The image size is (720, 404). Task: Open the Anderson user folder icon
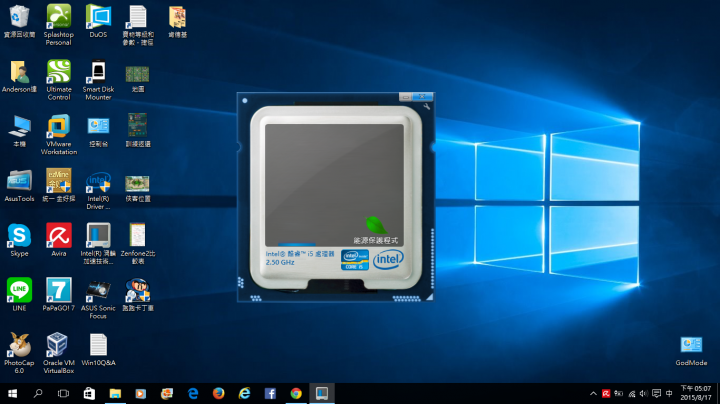19,76
